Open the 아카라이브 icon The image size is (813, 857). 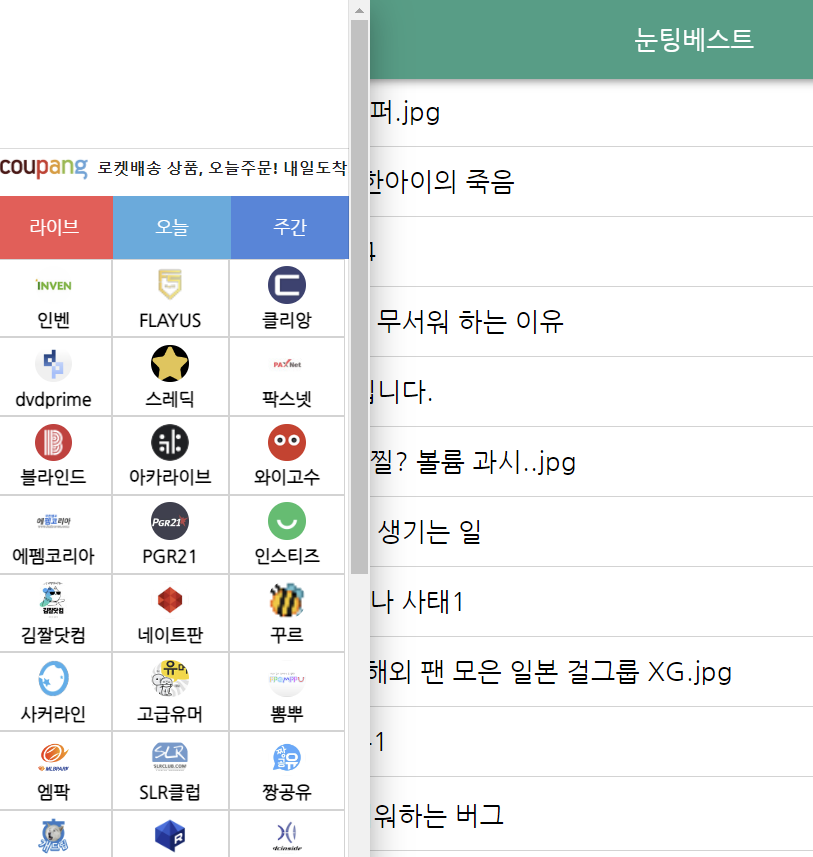tap(170, 442)
